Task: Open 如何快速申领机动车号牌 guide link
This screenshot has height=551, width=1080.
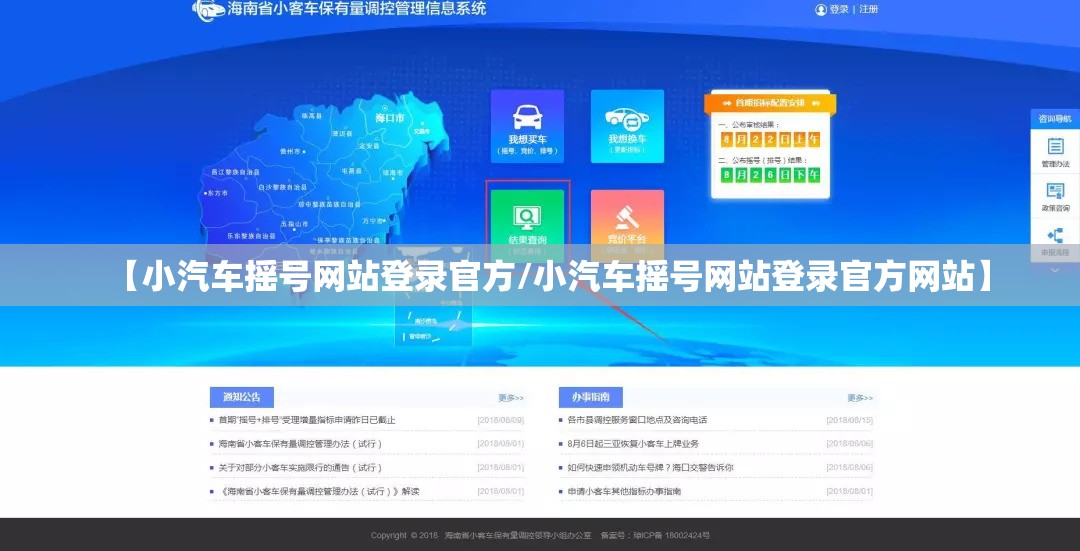Action: point(650,468)
